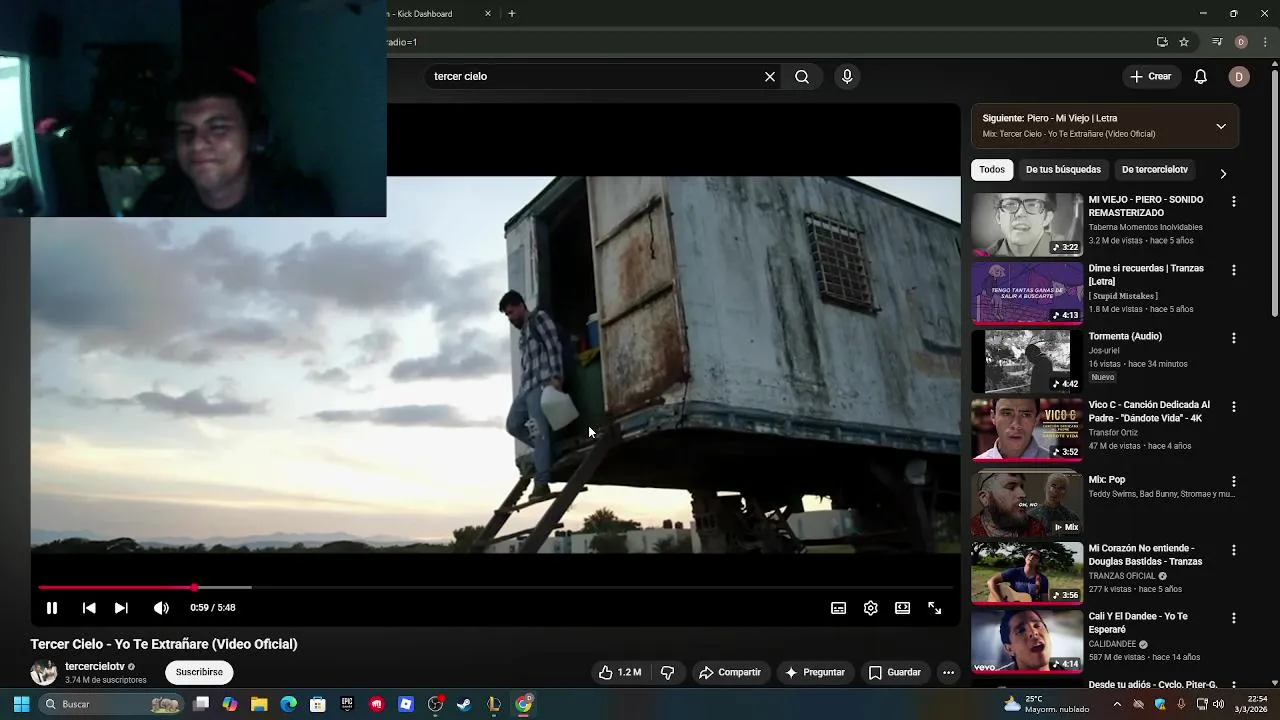The image size is (1280, 720).
Task: Select the 'De tercercielotv' chip
Action: [x=1155, y=170]
